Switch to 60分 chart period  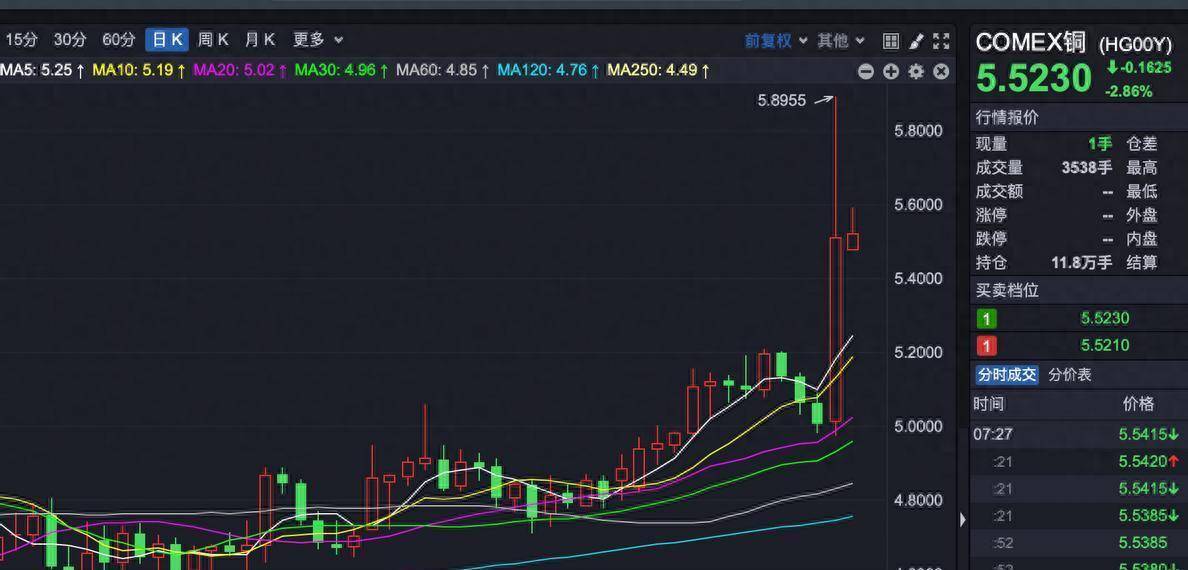118,39
